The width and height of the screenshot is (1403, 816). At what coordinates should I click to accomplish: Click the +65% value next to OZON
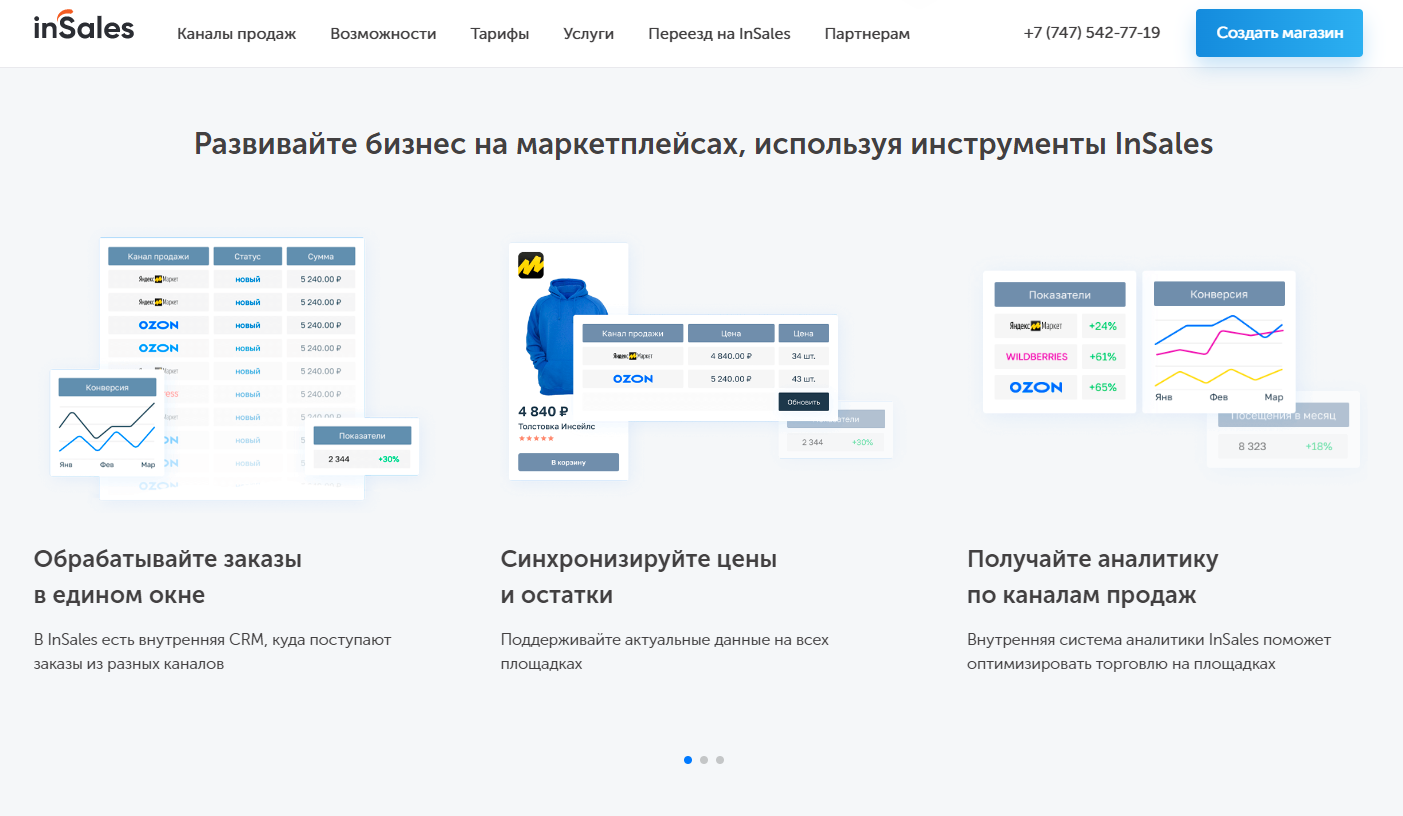pos(1103,387)
